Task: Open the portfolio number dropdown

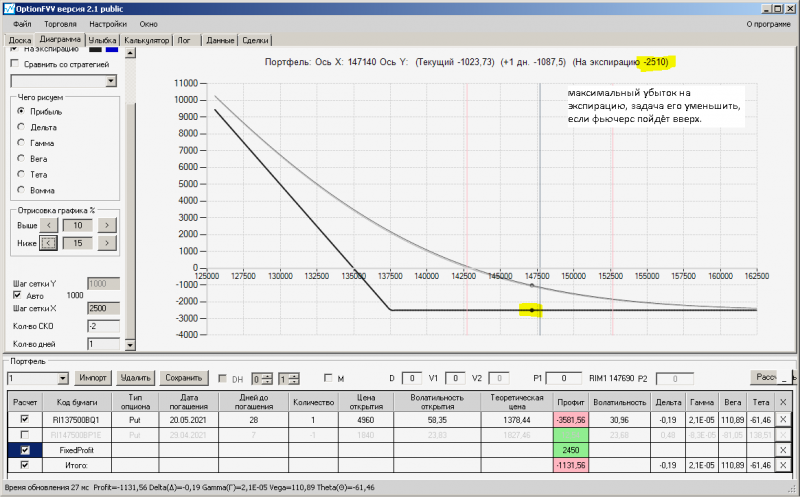Action: [x=63, y=379]
